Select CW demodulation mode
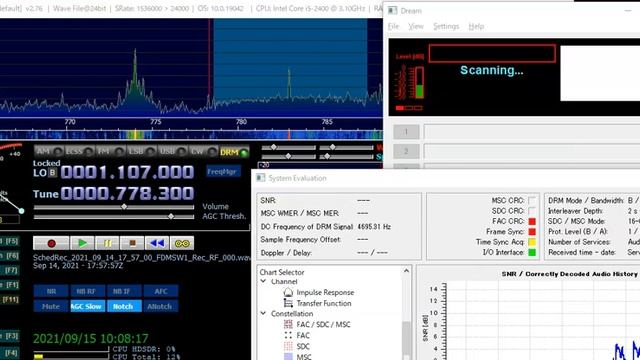 203,151
